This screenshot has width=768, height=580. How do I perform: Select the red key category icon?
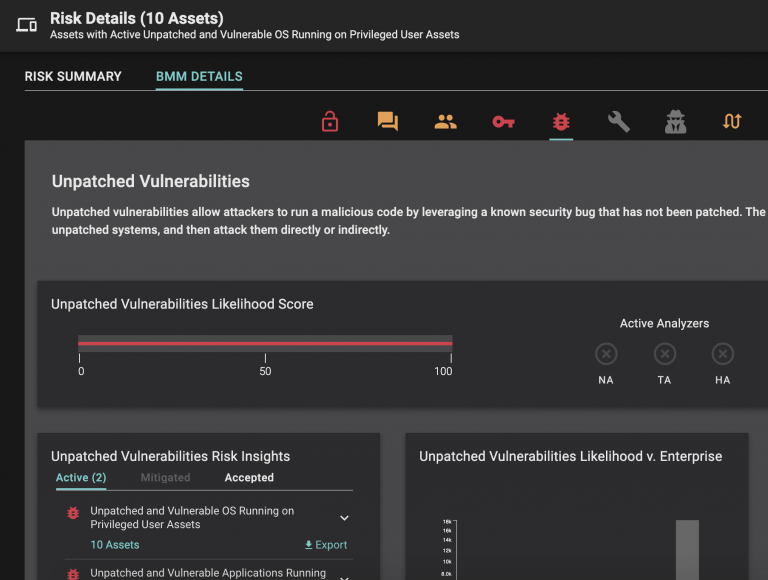(x=503, y=122)
